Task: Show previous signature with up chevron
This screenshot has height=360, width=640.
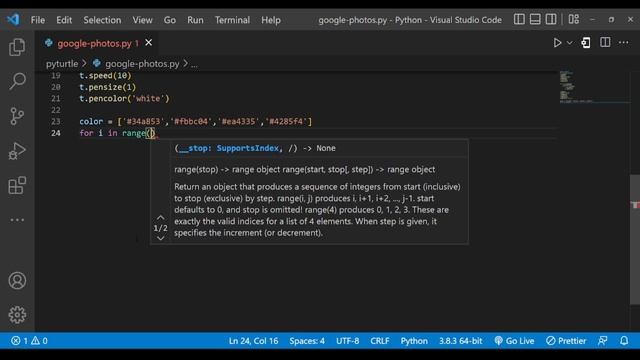Action: coord(161,218)
